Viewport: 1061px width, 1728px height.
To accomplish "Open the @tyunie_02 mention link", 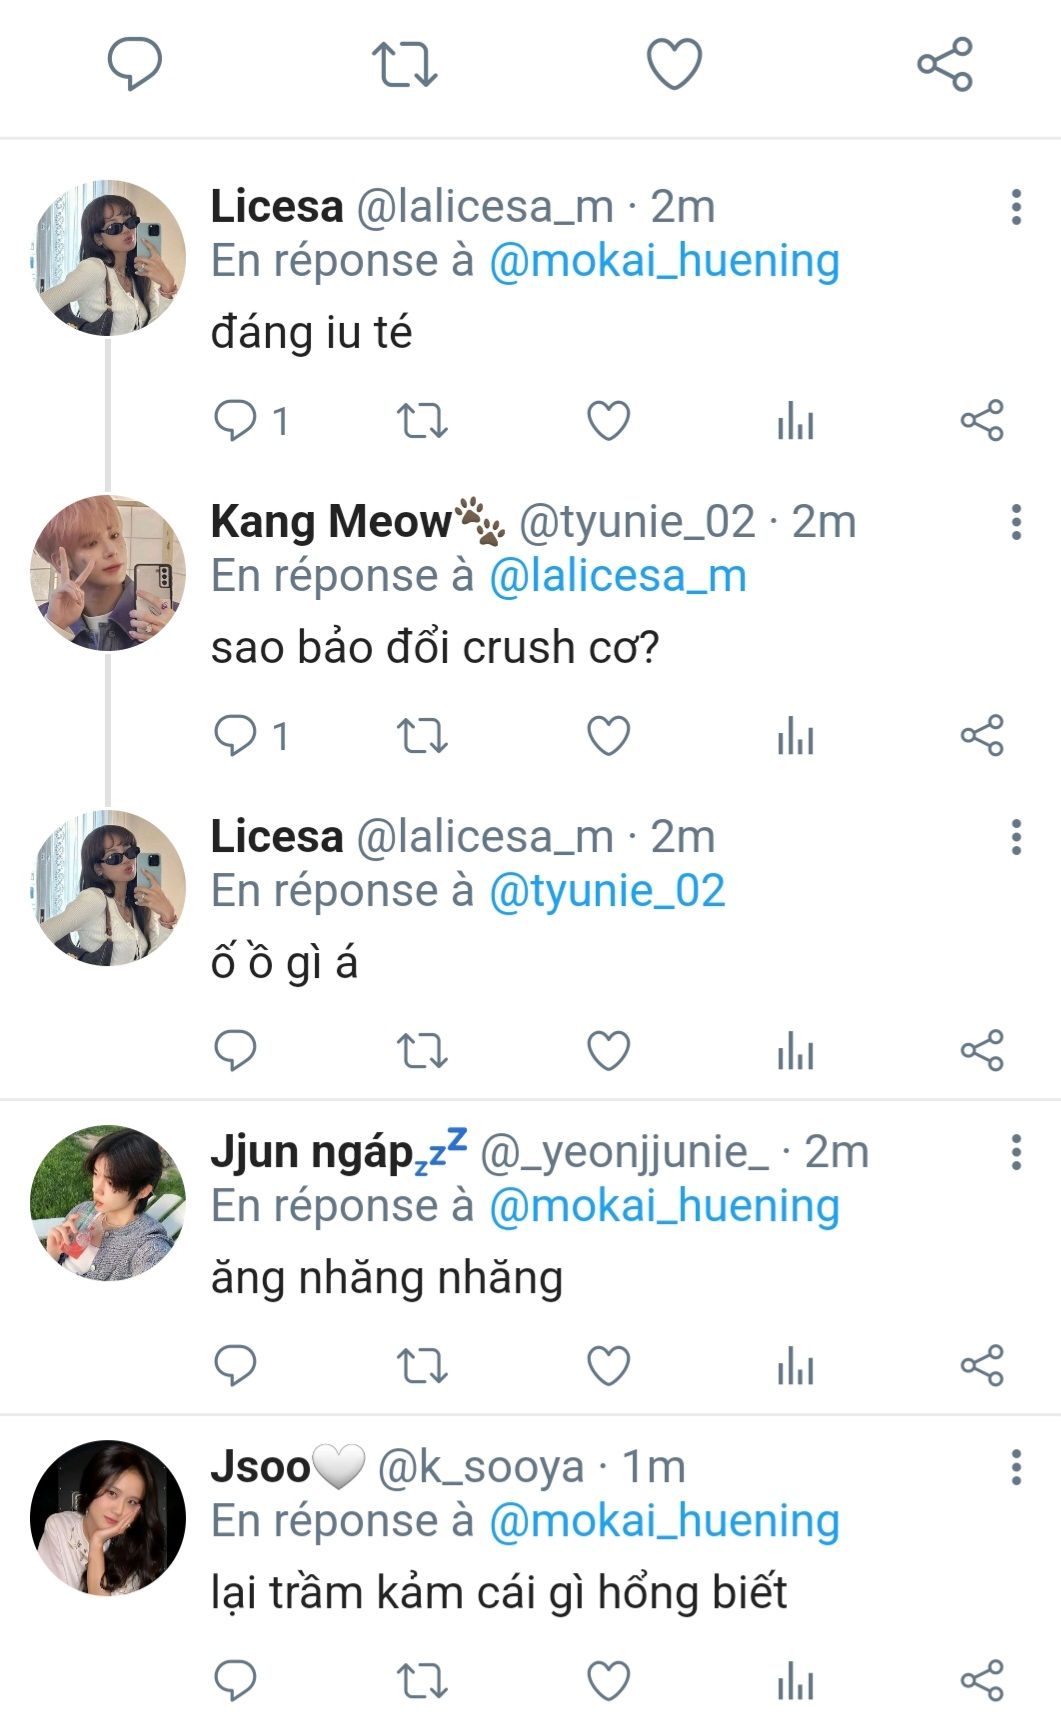I will 606,891.
